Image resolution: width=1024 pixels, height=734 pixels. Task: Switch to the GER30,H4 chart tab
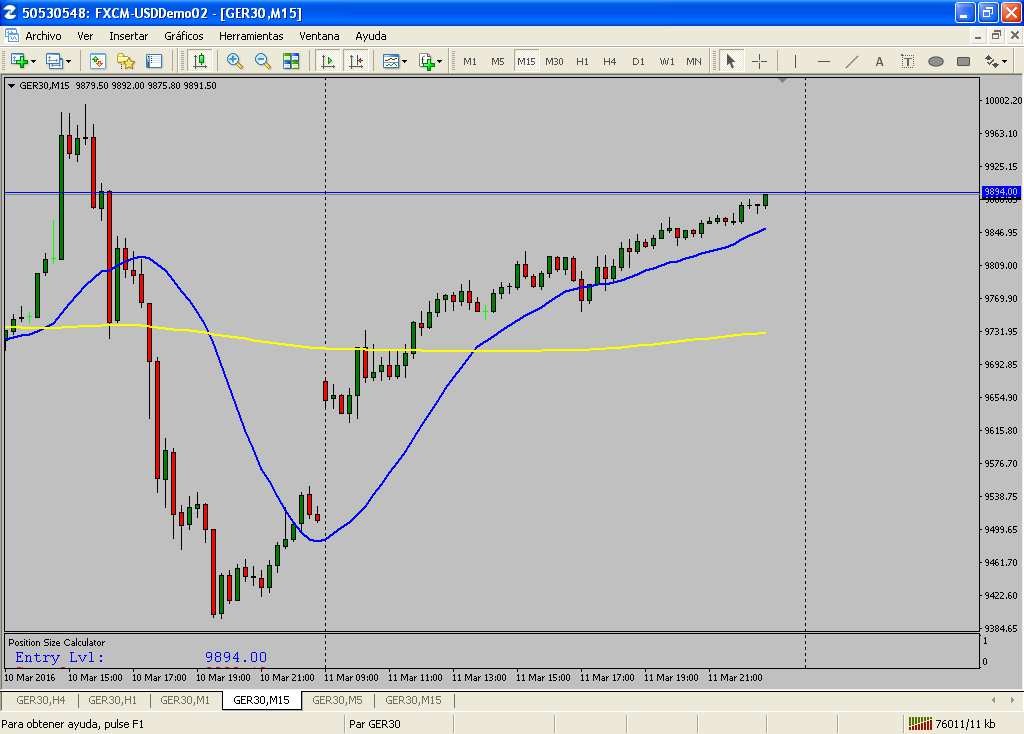click(41, 700)
